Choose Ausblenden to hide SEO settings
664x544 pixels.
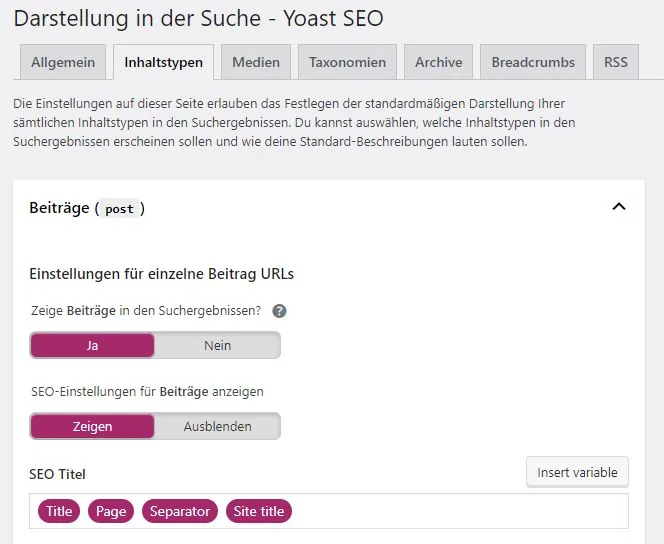[217, 426]
